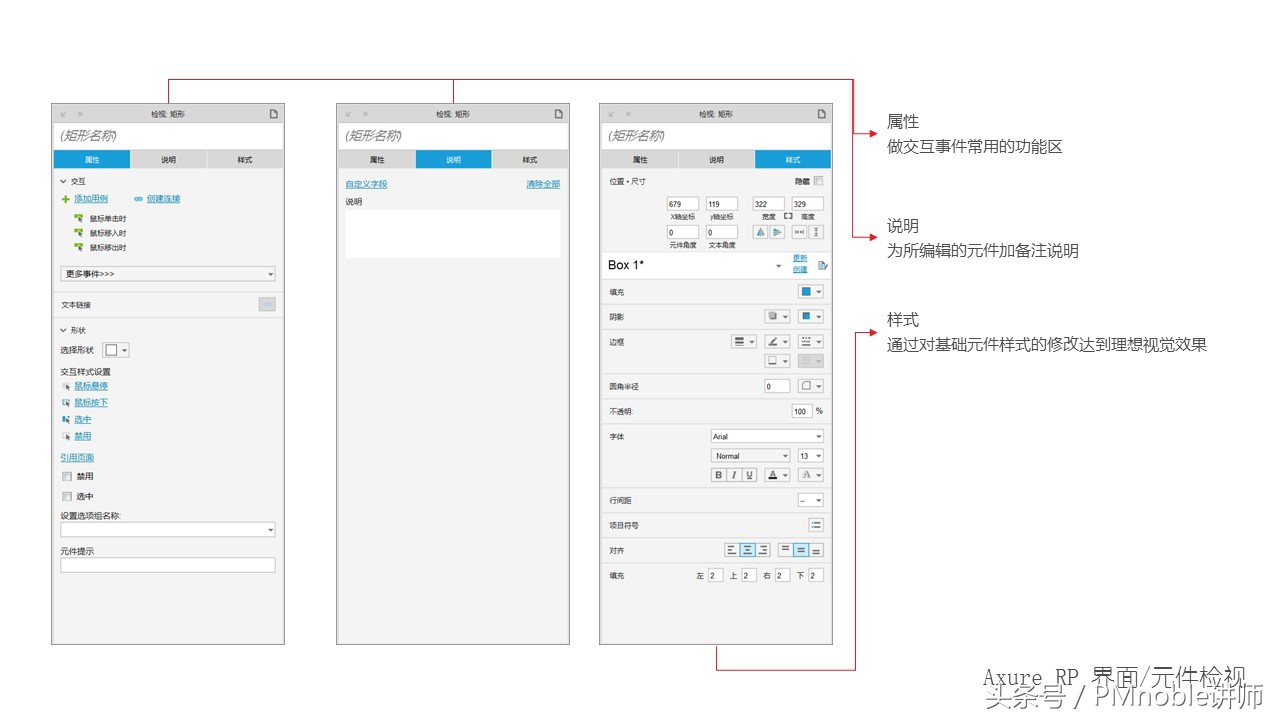Click the bottom vertical alignment icon

click(817, 550)
